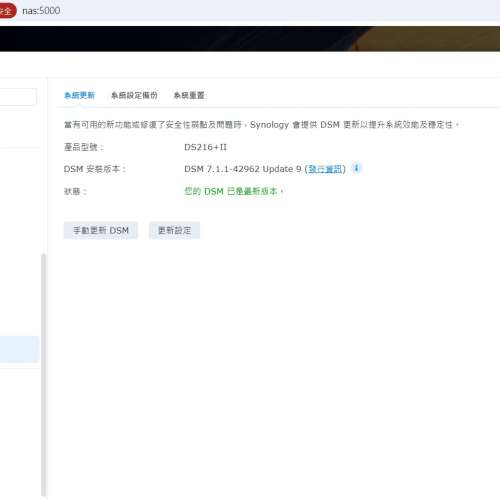Click the 發行資訊 release notes link
500x500 pixels.
coord(325,169)
